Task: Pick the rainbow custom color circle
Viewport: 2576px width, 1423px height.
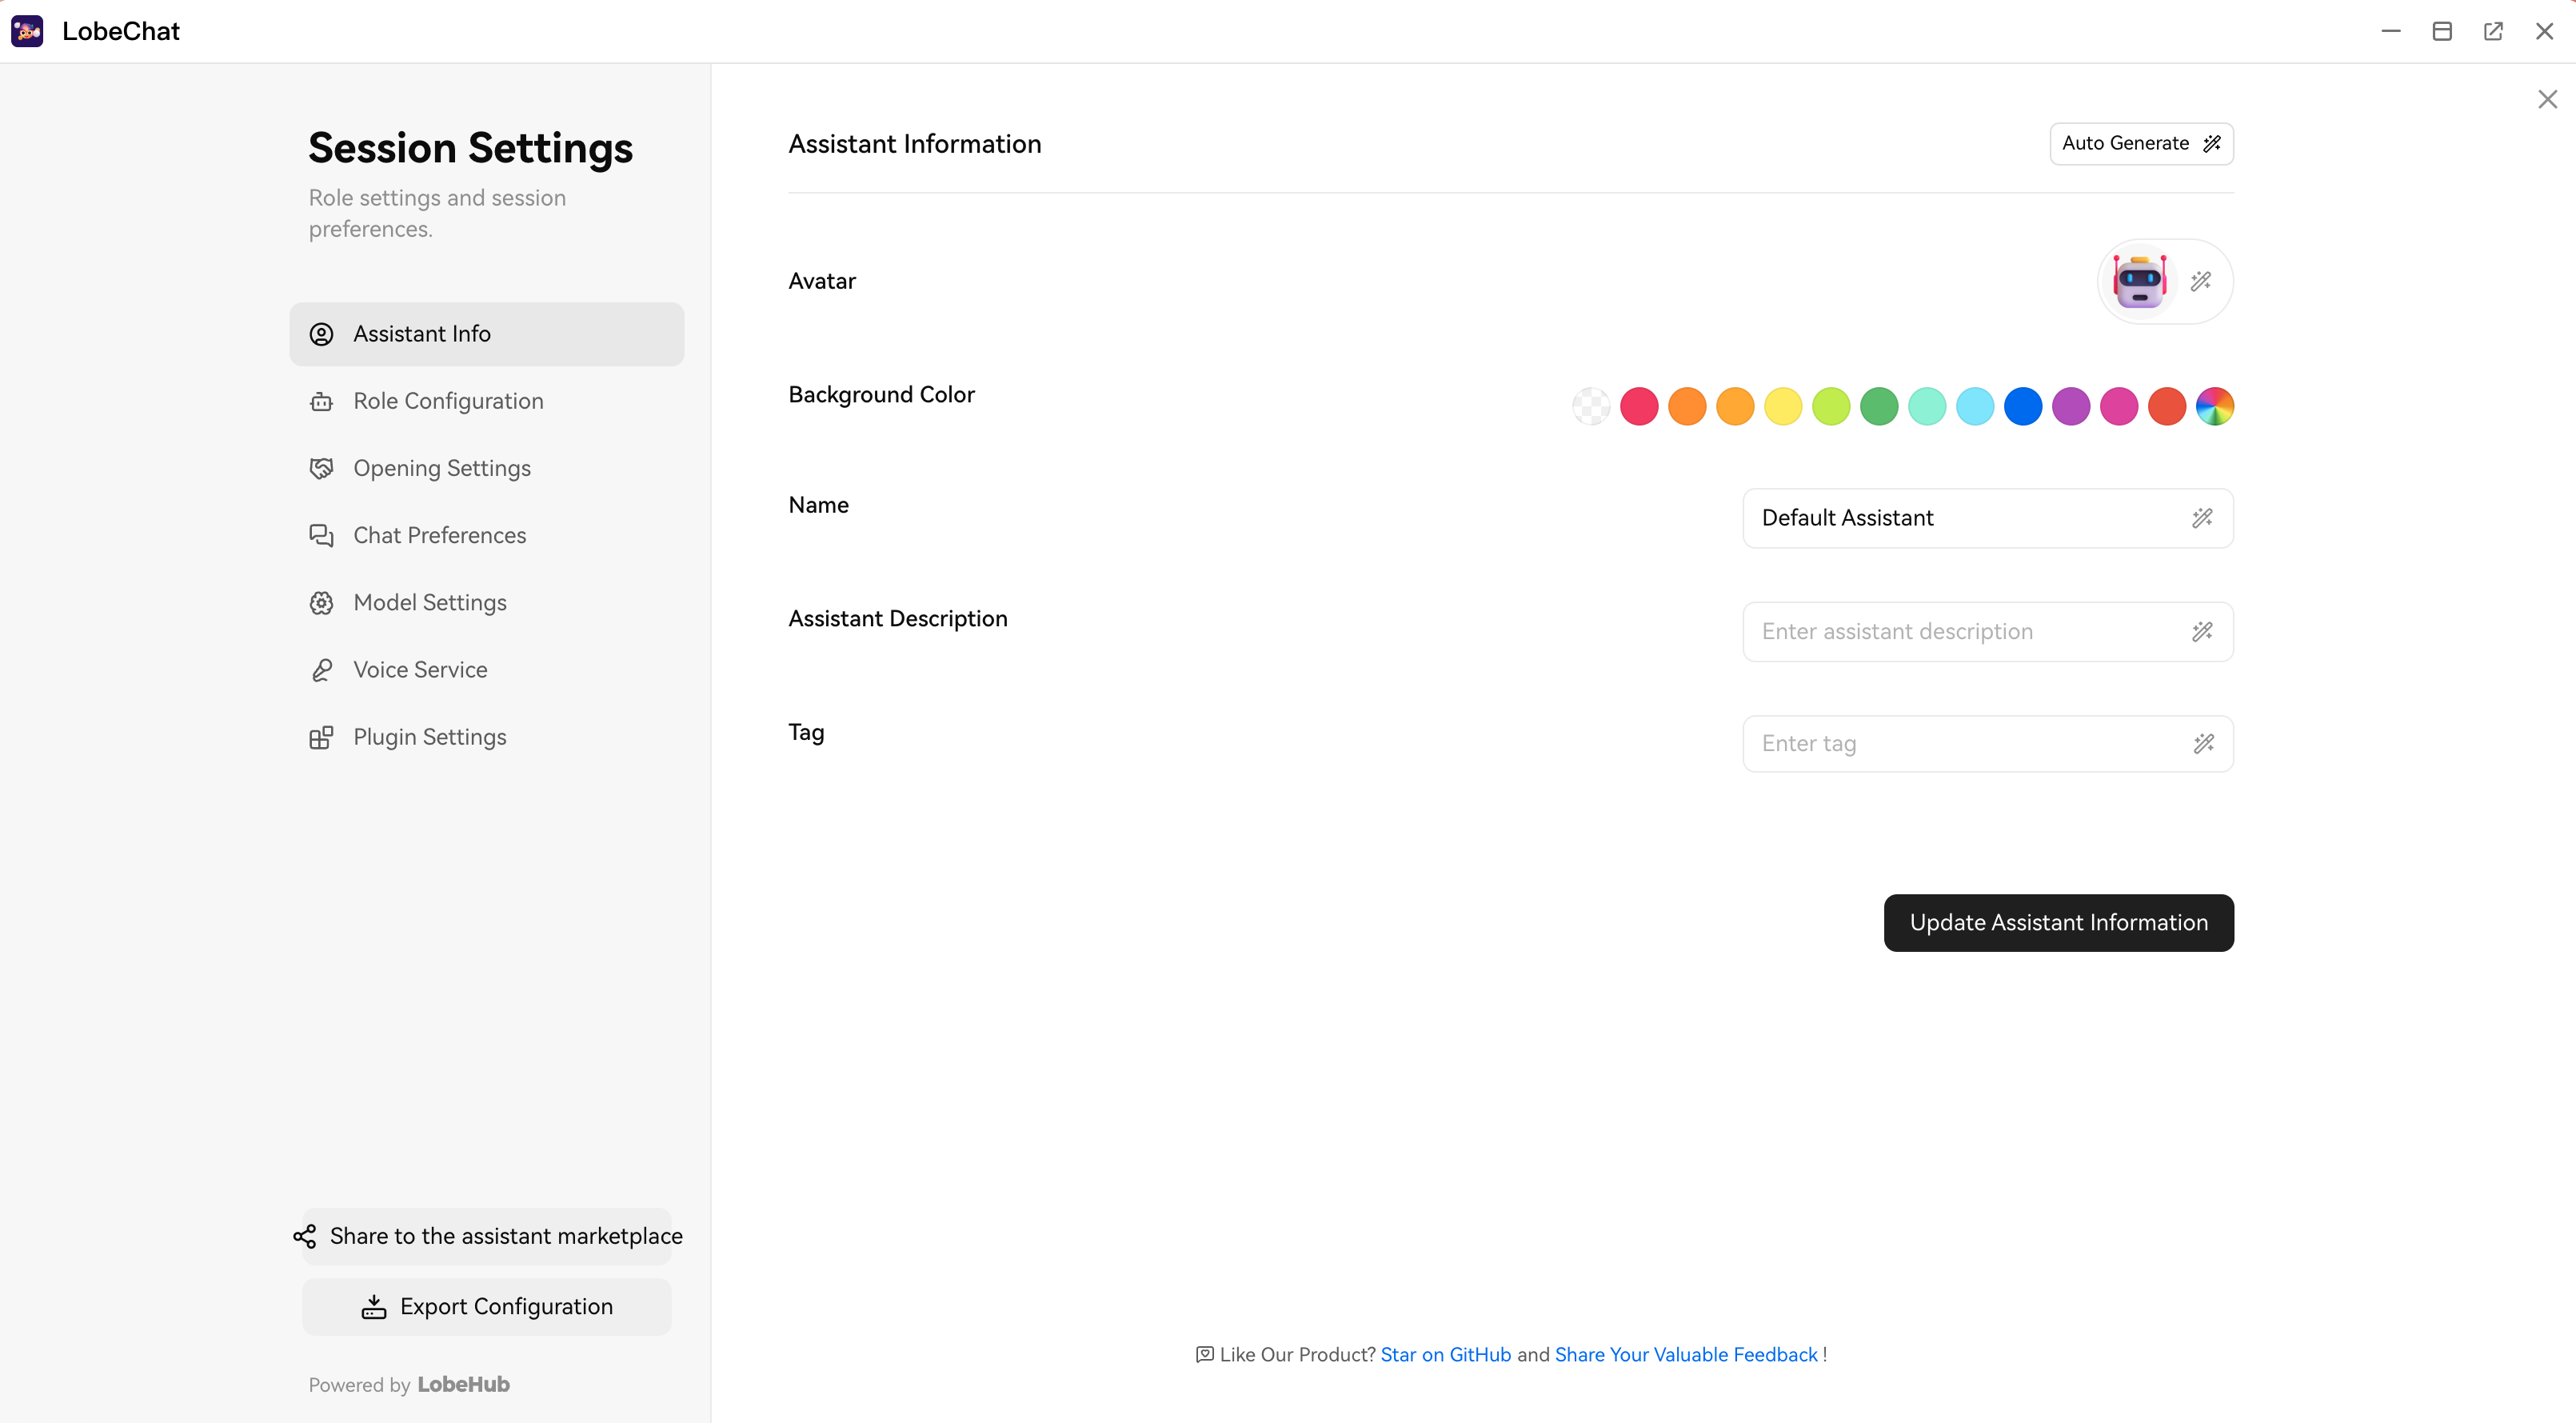Action: click(2215, 406)
